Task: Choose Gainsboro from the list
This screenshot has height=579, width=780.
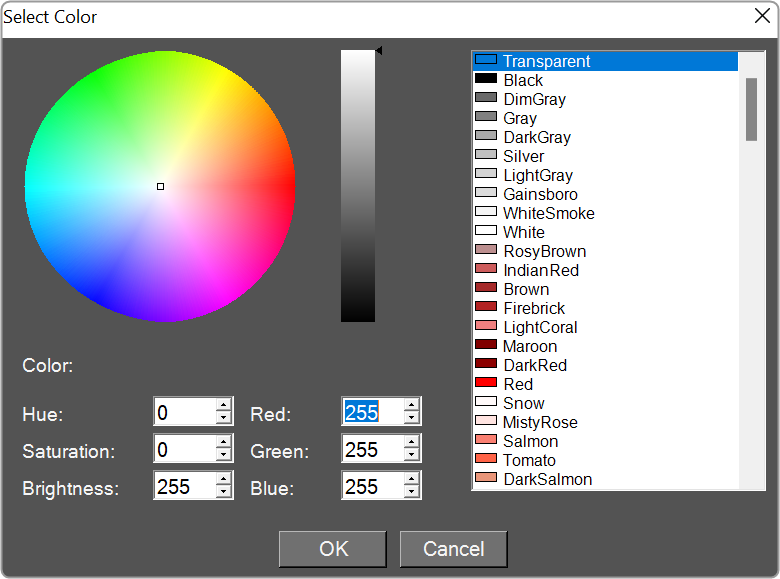Action: [x=605, y=194]
